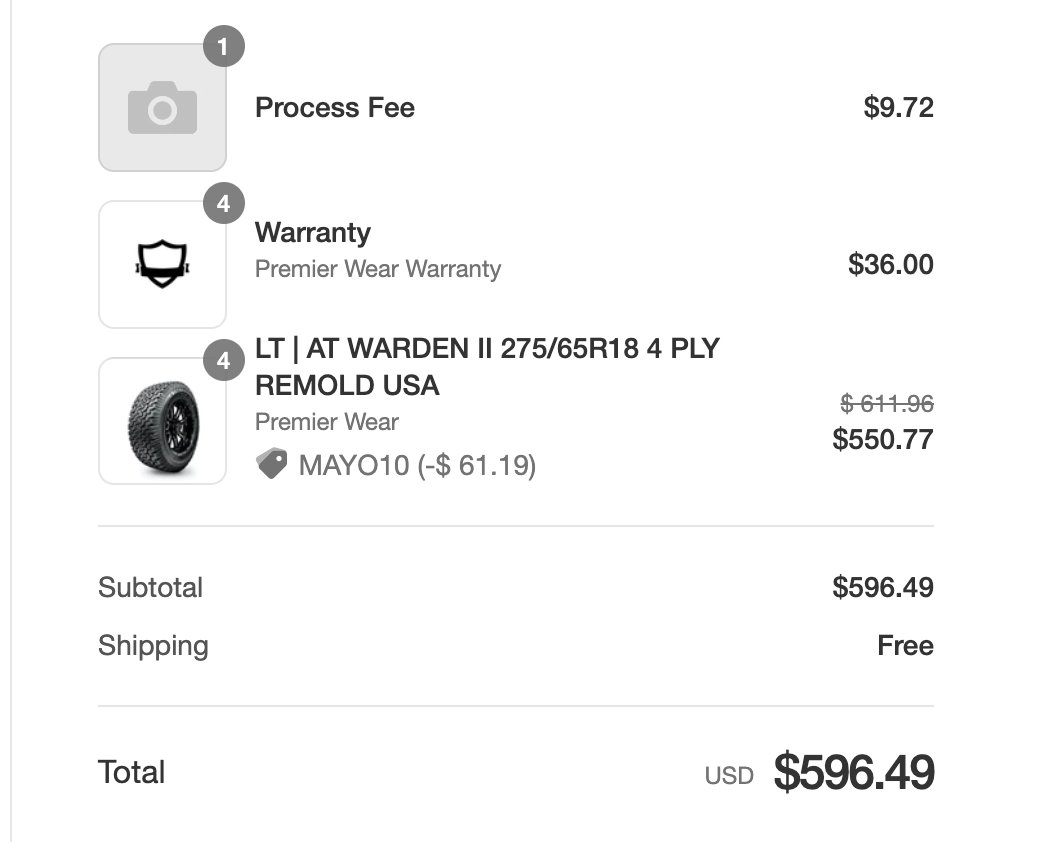Click the AT Warden II tire thumbnail

tap(162, 421)
